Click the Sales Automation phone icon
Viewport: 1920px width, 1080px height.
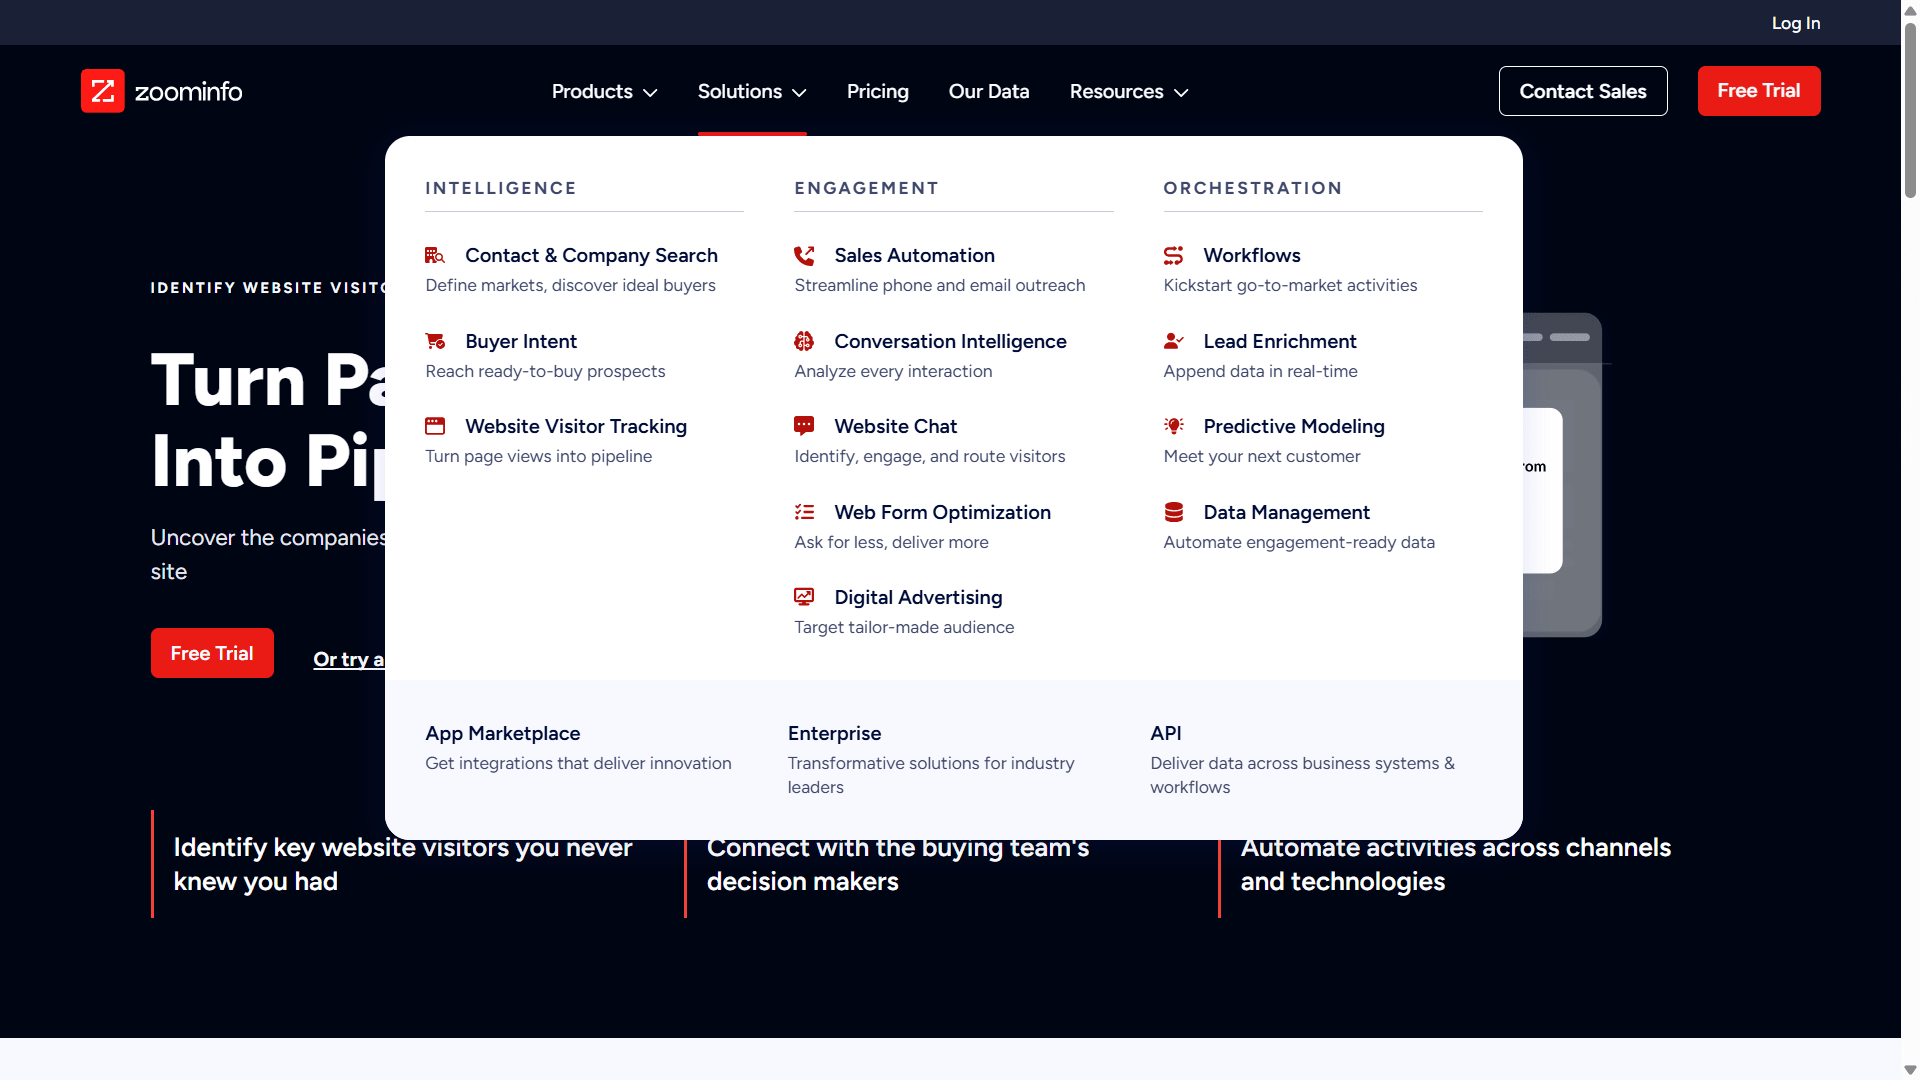[x=804, y=256]
